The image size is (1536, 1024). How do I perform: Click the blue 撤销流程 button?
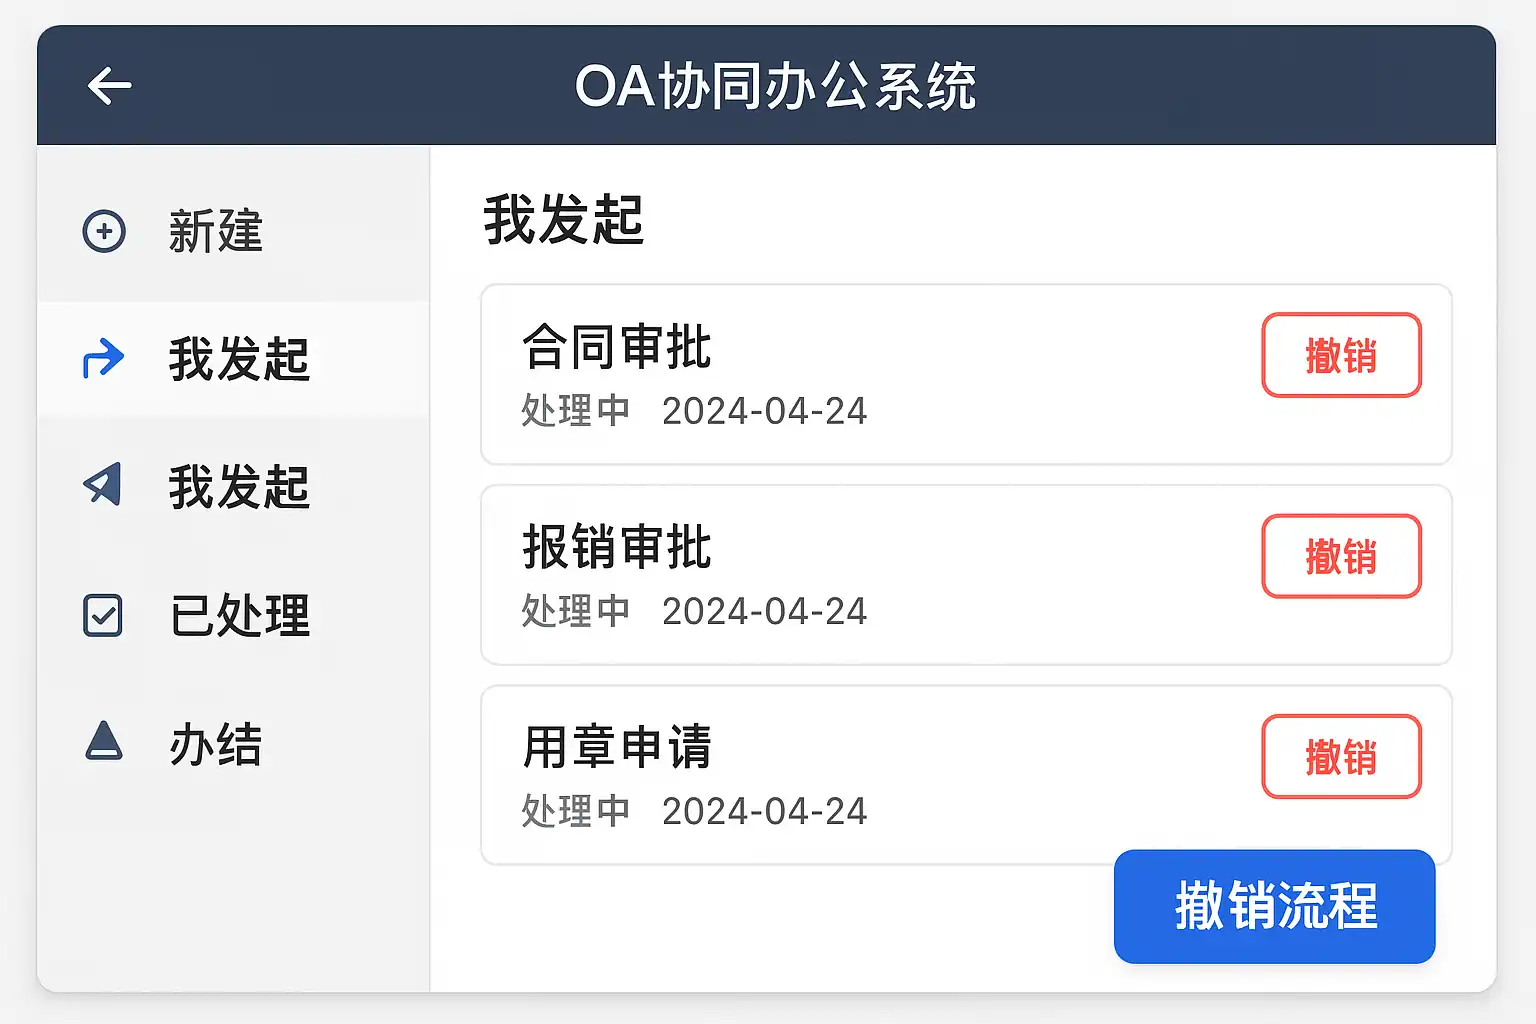coord(1274,906)
